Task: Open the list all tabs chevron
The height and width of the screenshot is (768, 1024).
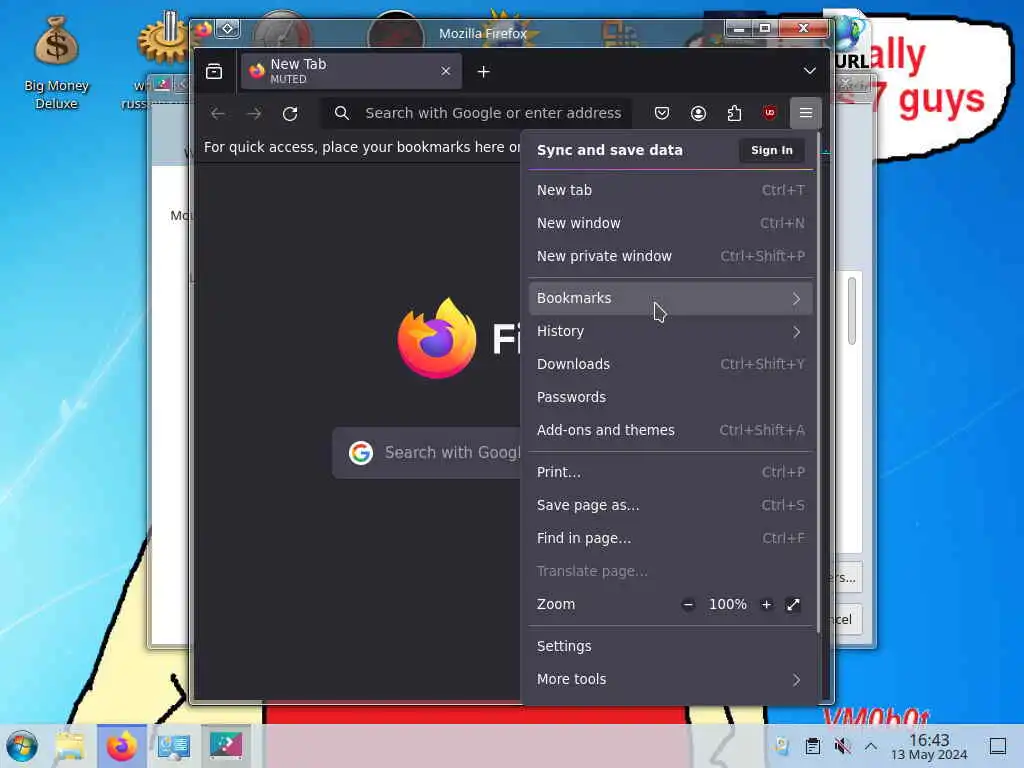Action: (x=809, y=71)
